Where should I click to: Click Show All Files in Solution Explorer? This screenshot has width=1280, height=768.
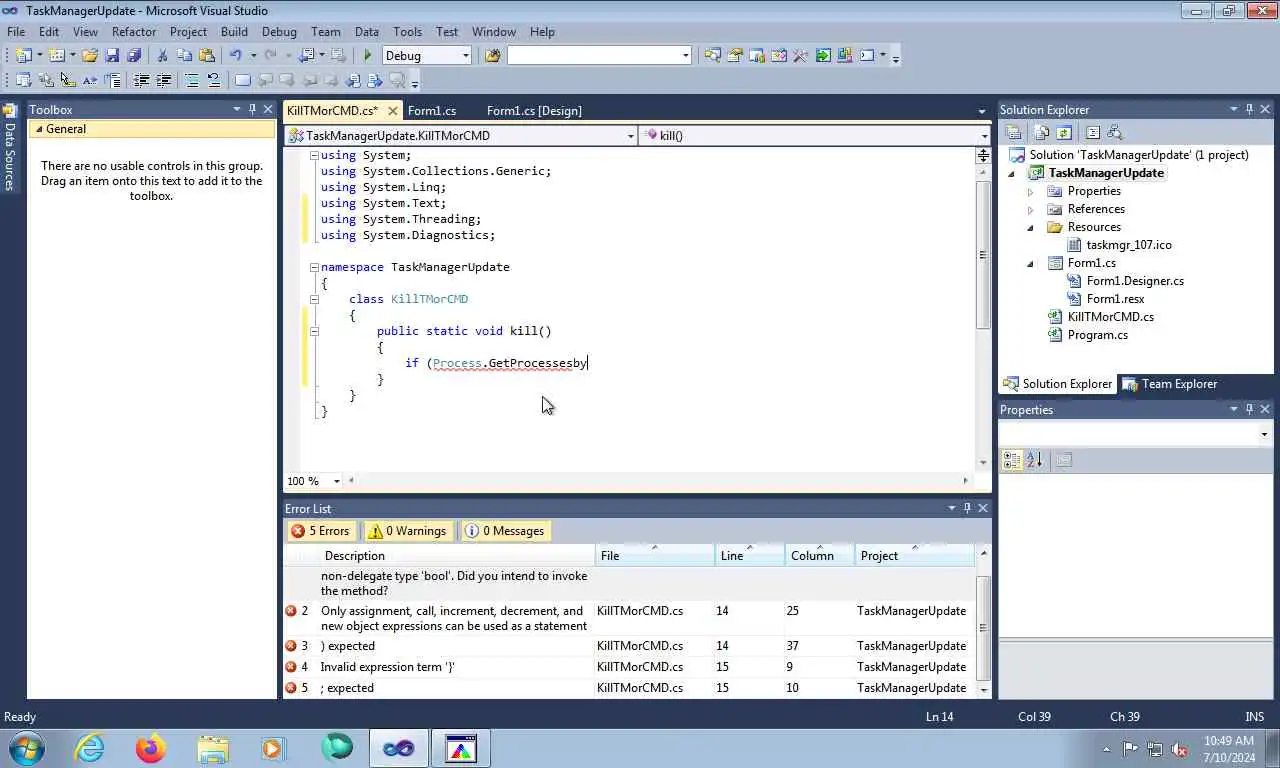pos(1041,132)
